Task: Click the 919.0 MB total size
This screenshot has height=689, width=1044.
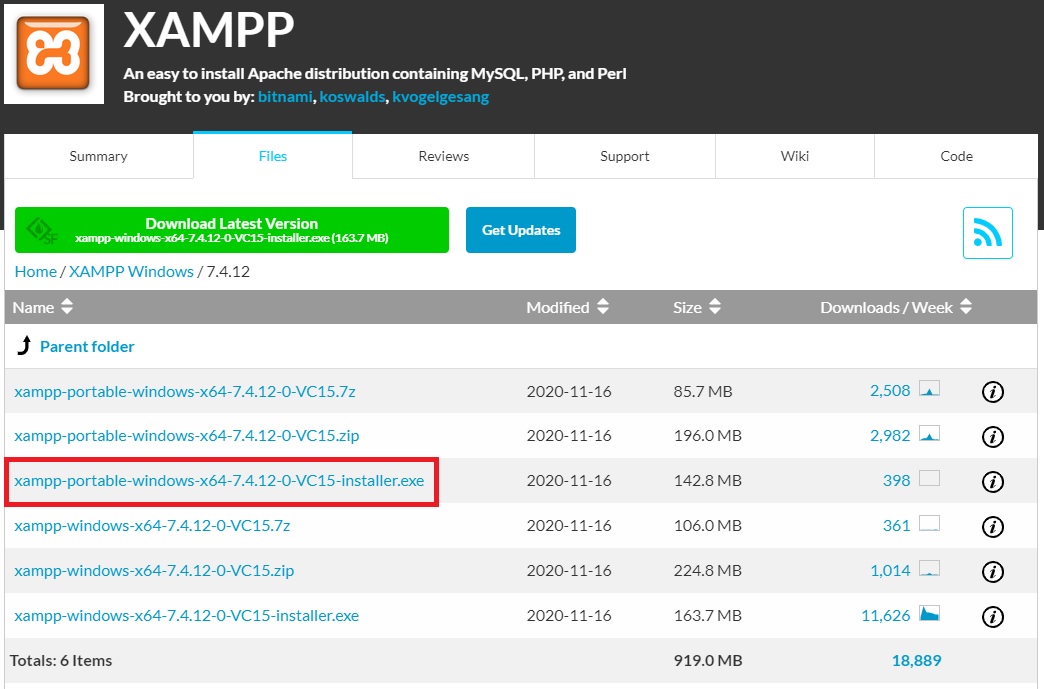Action: click(708, 660)
